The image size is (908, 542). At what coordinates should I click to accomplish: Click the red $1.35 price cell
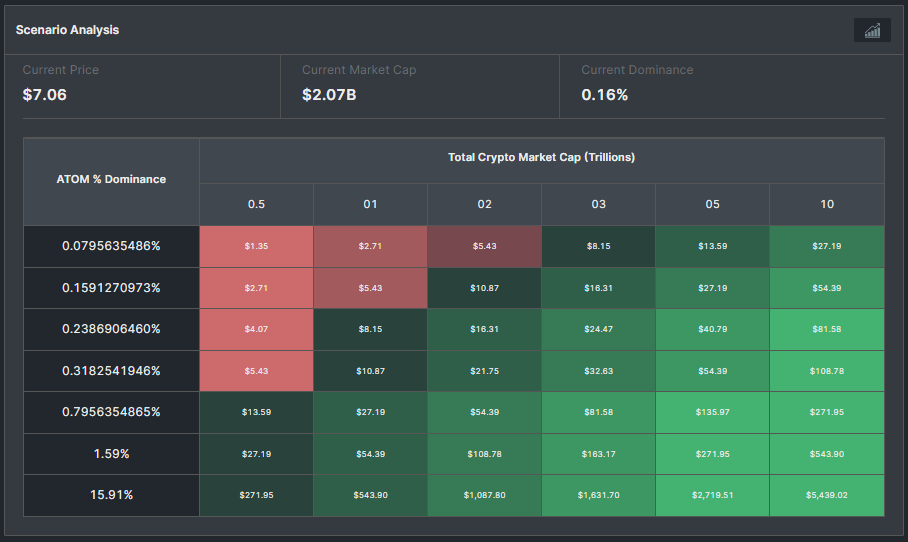click(x=256, y=246)
